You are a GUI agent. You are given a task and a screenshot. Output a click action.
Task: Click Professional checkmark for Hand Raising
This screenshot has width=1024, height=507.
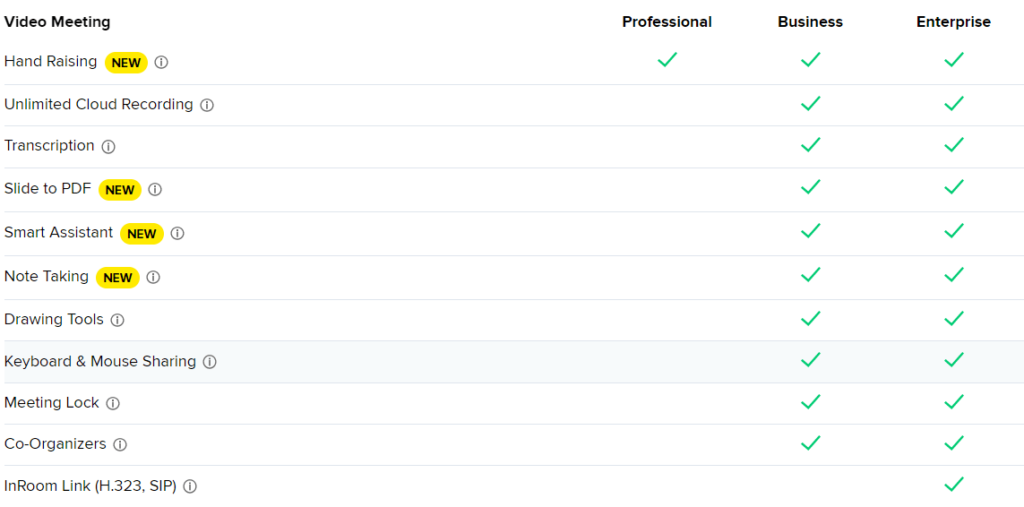click(x=667, y=60)
